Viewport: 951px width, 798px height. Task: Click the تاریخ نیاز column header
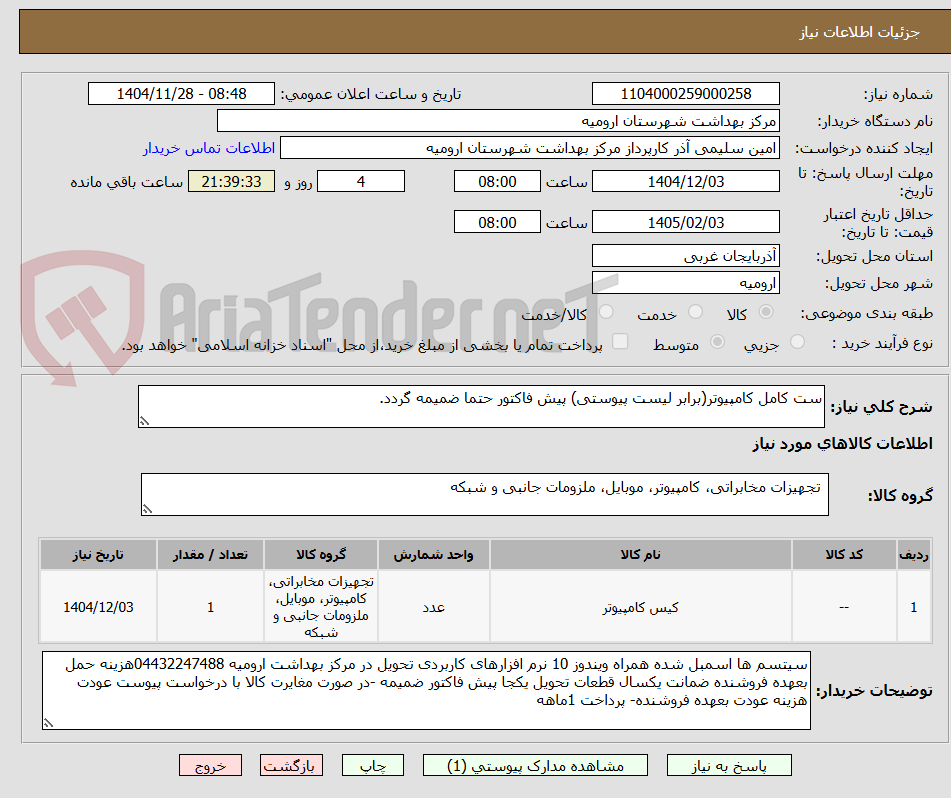[98, 554]
